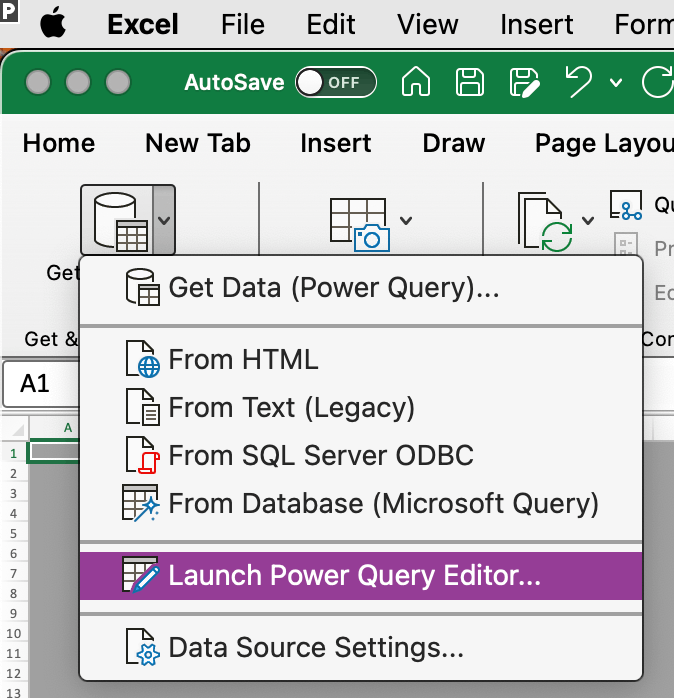Collapse the Get Data dropdown arrow
The width and height of the screenshot is (674, 698).
pos(164,219)
